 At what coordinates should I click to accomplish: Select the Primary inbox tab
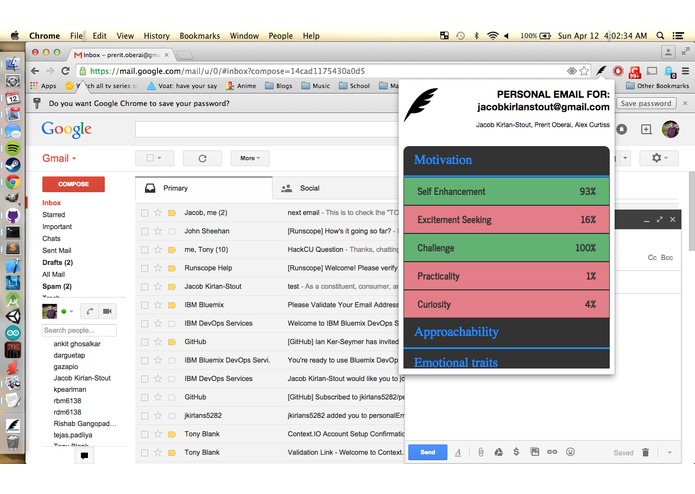point(204,188)
